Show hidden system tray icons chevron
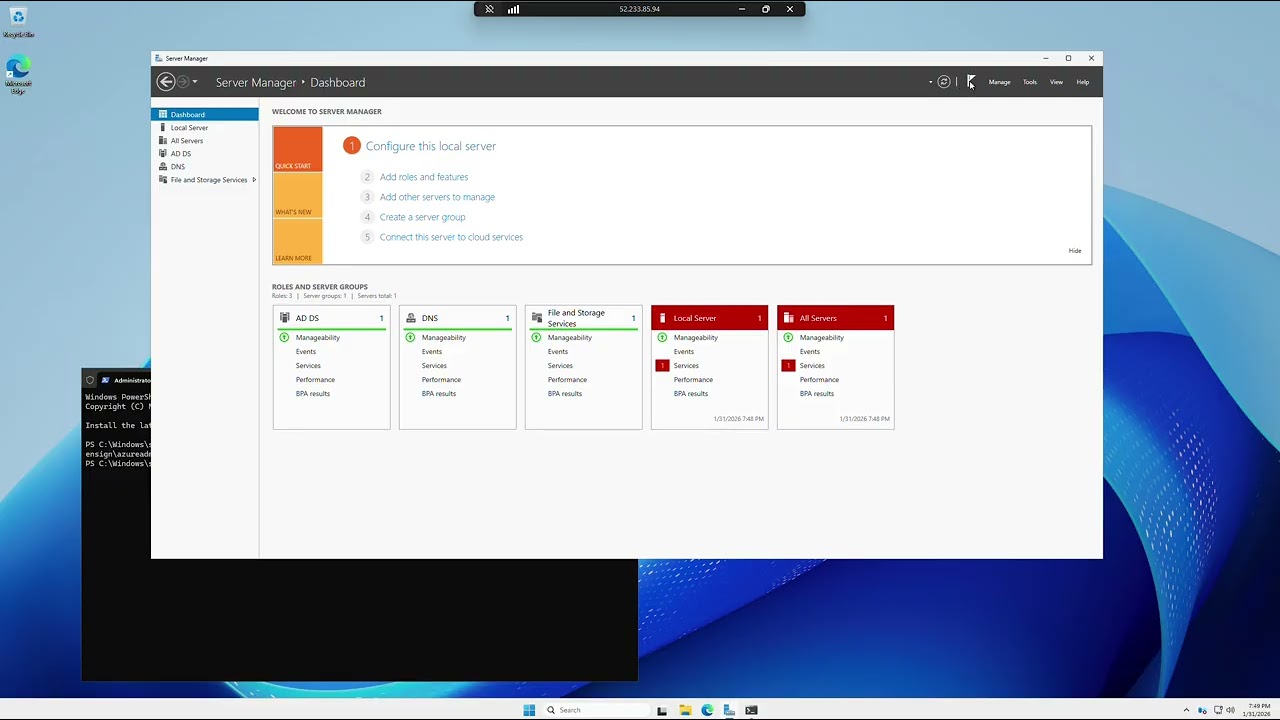Image resolution: width=1280 pixels, height=720 pixels. [x=1187, y=710]
